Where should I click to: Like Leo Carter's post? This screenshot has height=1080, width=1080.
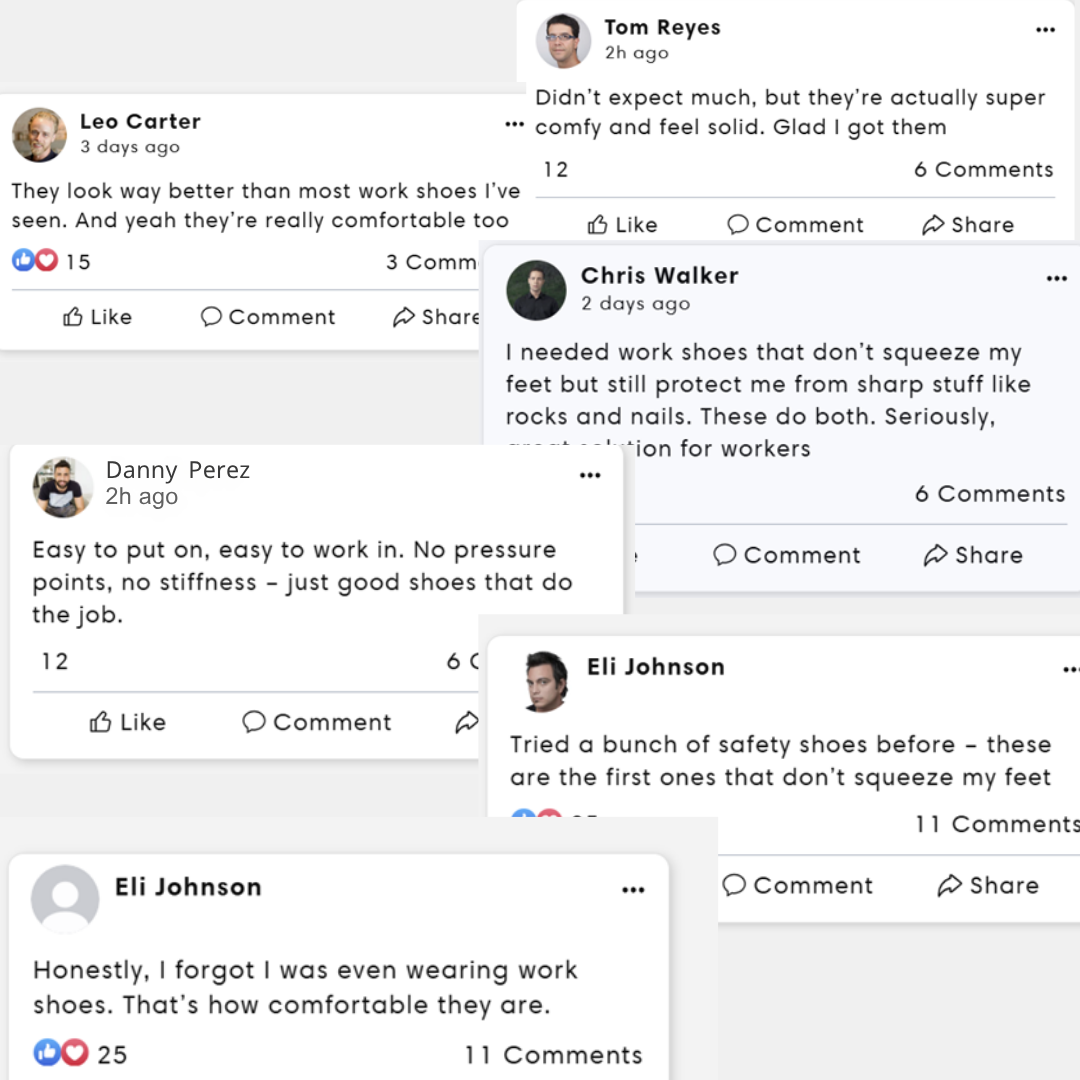click(x=97, y=317)
